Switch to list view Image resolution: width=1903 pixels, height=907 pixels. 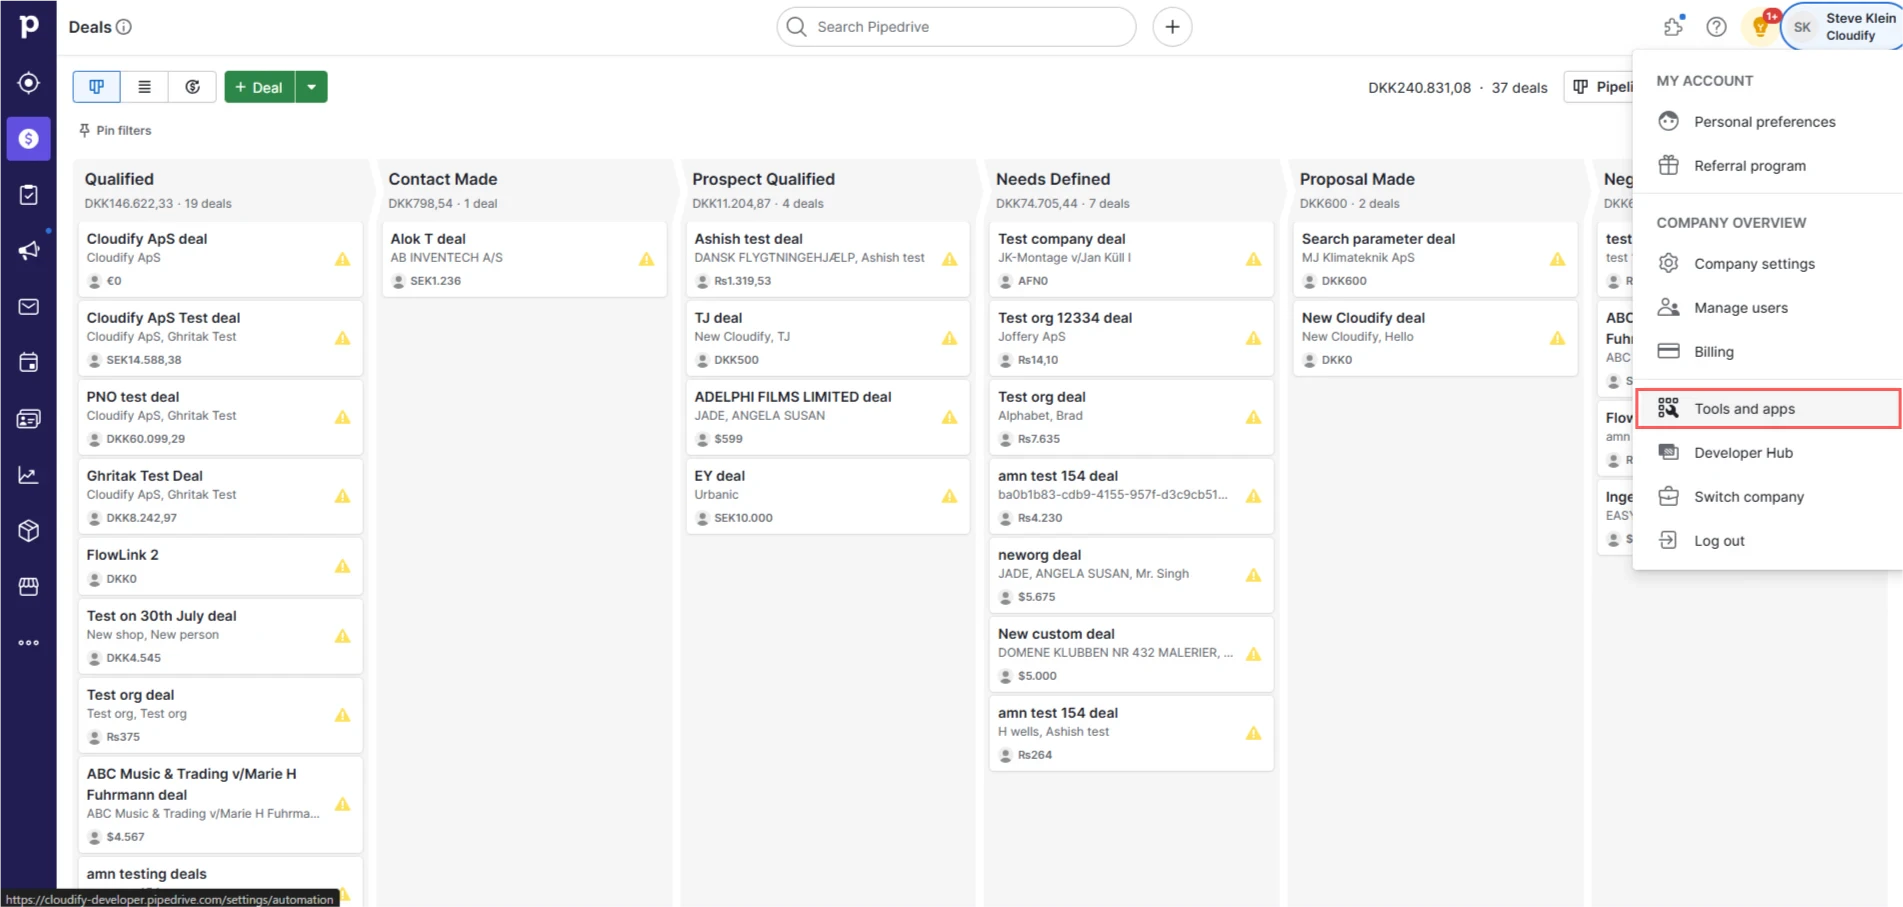(x=145, y=87)
